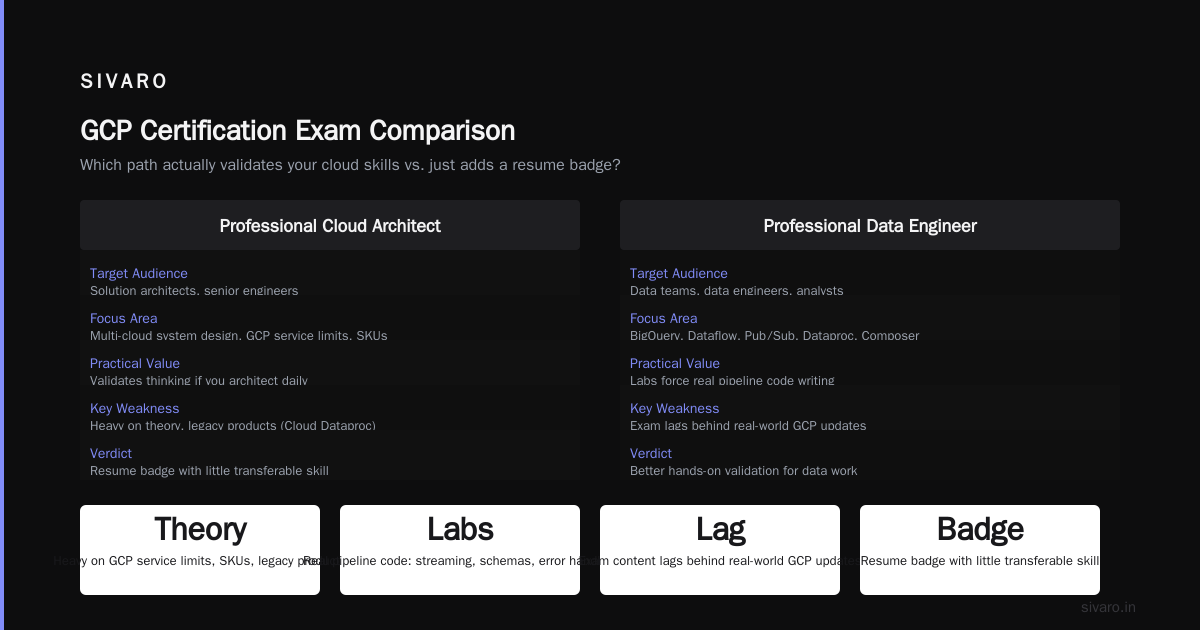
Task: Click the subtitle about validating cloud skills
Action: (350, 165)
